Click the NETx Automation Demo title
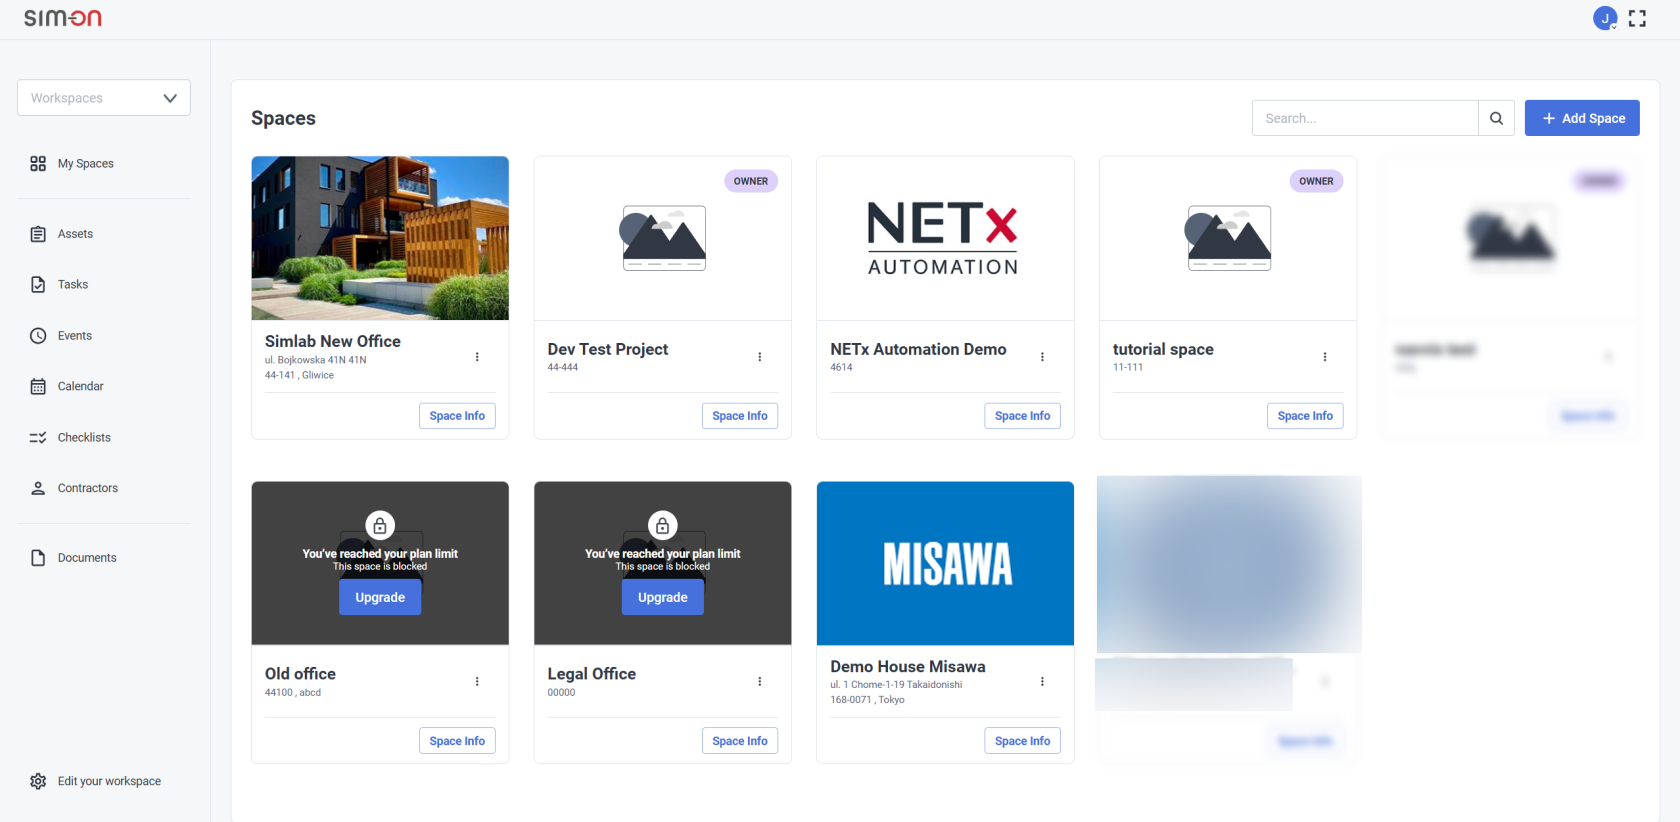The image size is (1680, 822). [918, 349]
